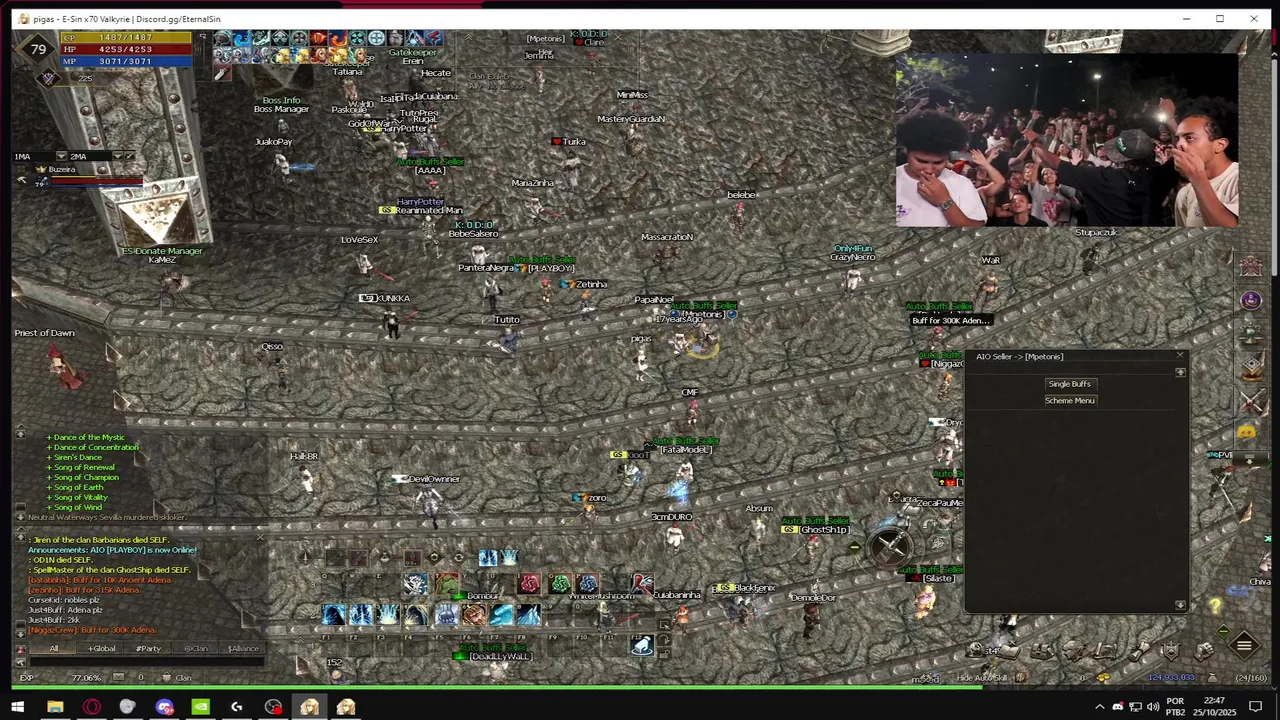Show hidden system tray icons
This screenshot has height=720, width=1280.
[1100, 707]
